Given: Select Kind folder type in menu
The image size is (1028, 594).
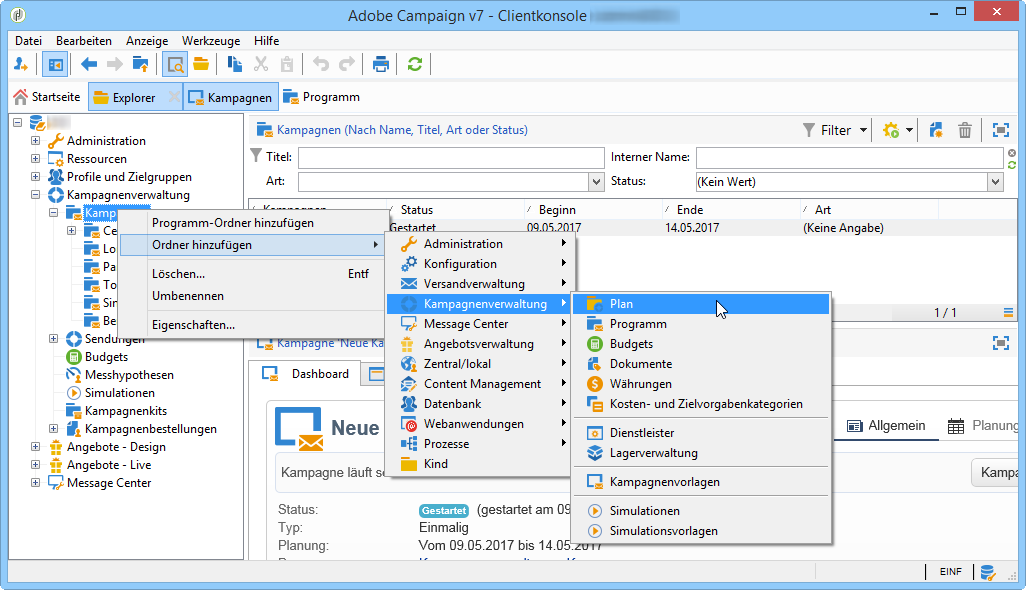Looking at the screenshot, I should pyautogui.click(x=481, y=464).
